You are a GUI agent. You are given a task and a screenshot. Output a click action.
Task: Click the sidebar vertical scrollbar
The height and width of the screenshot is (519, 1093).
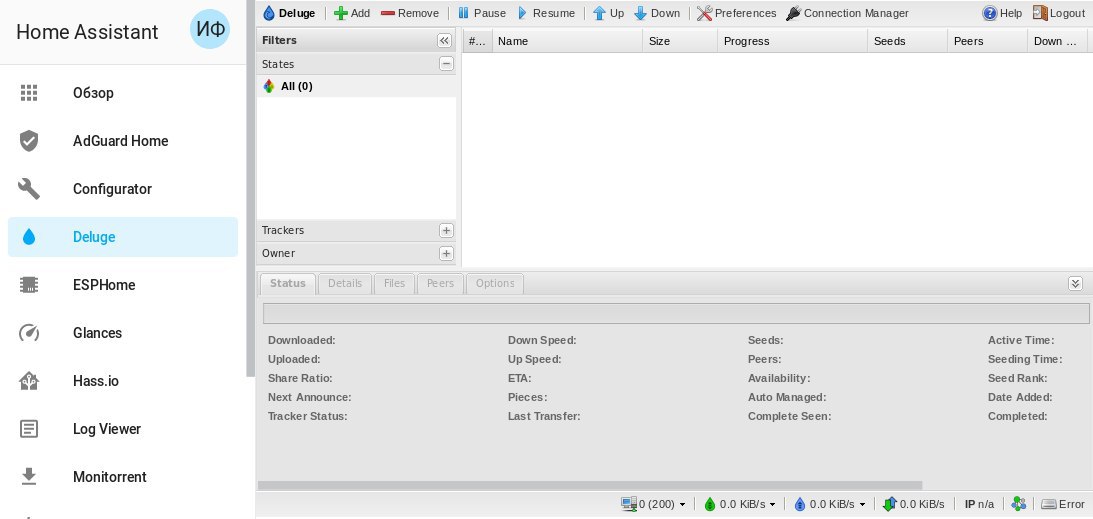click(x=250, y=188)
